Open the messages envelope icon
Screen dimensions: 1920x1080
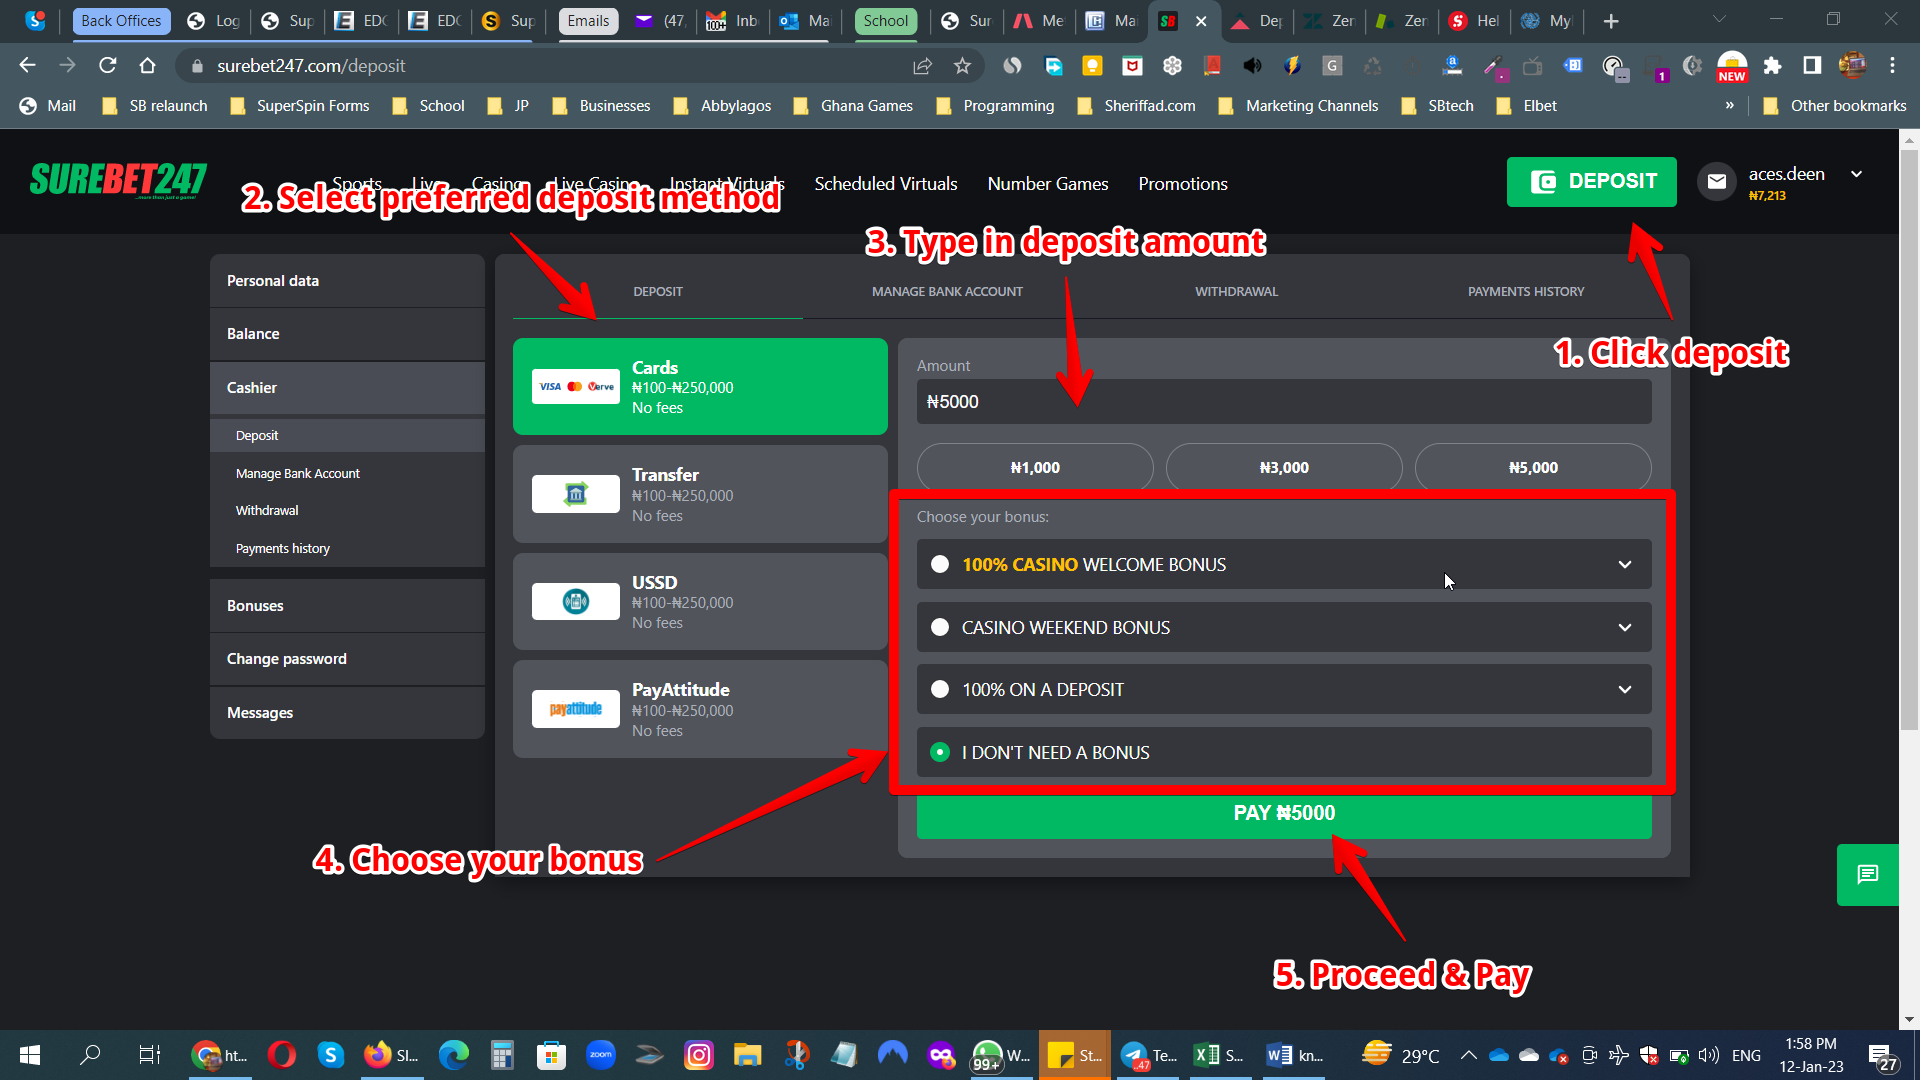point(1716,181)
